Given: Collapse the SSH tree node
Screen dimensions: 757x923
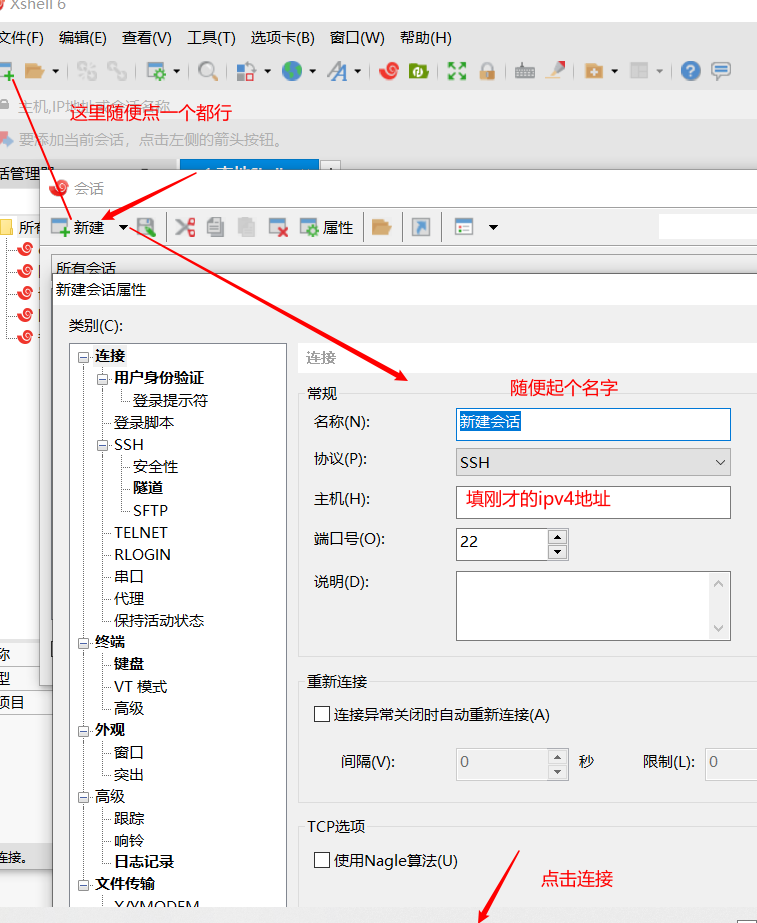Looking at the screenshot, I should [102, 446].
